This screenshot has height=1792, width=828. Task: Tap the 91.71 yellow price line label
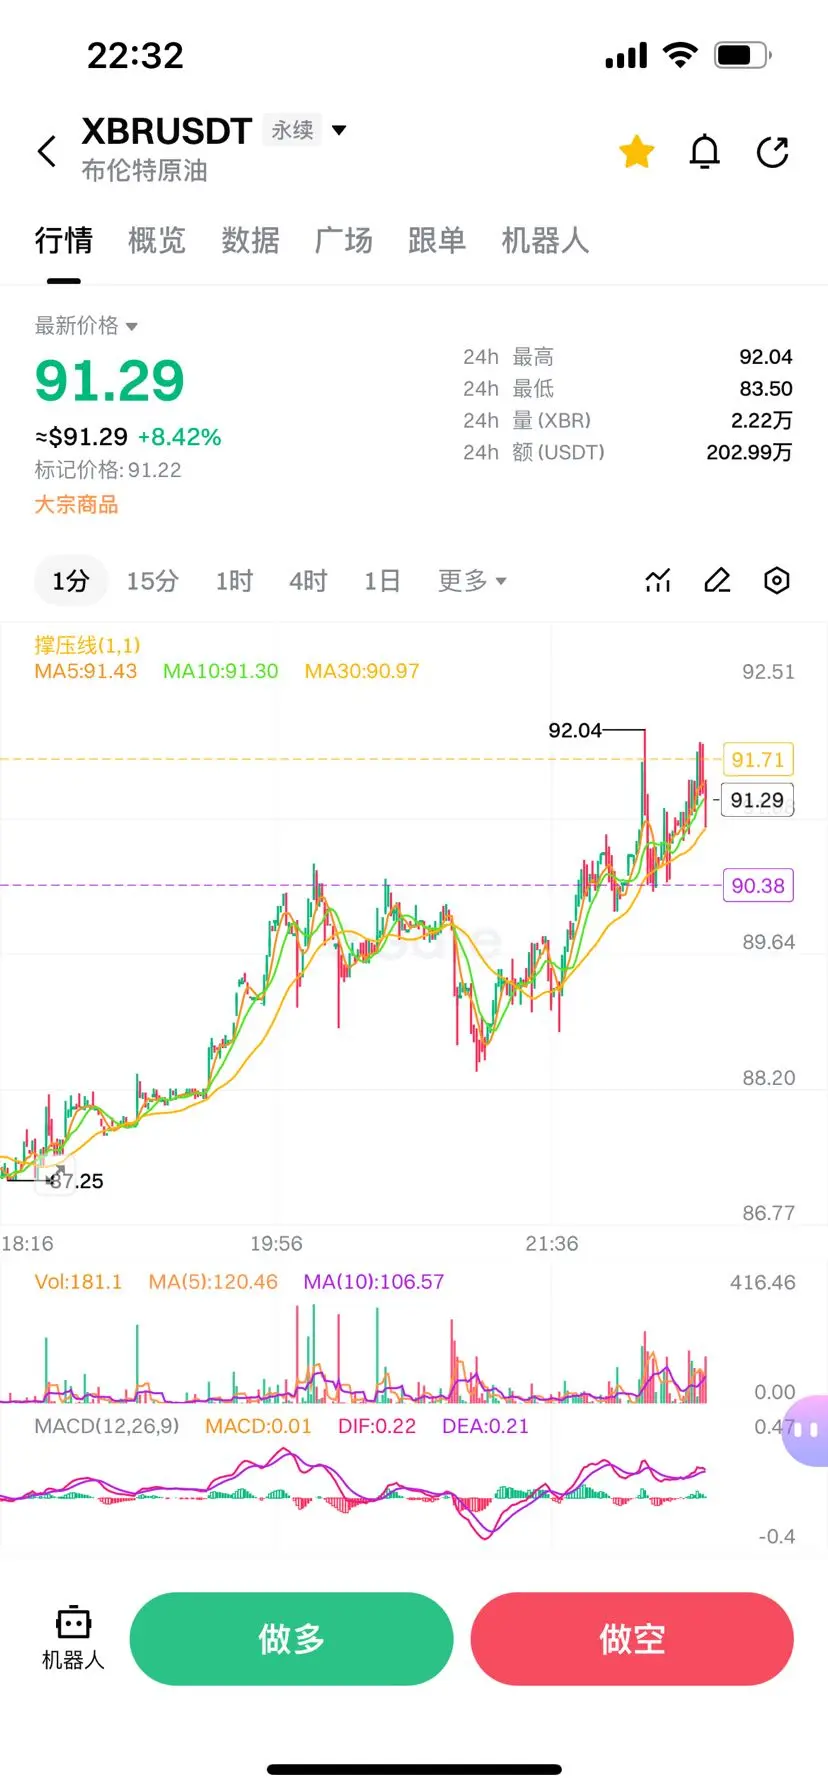tap(758, 760)
